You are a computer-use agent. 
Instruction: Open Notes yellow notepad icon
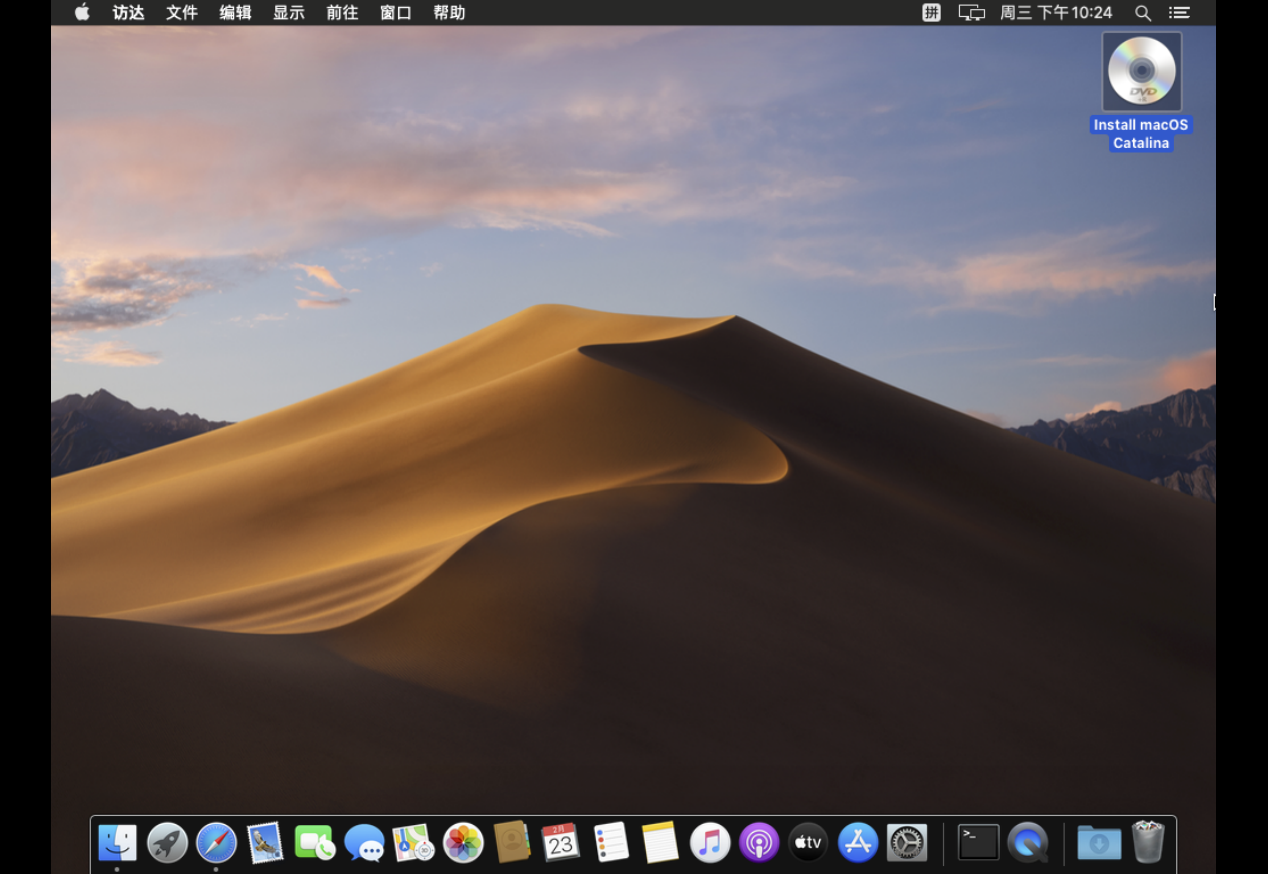[x=660, y=843]
